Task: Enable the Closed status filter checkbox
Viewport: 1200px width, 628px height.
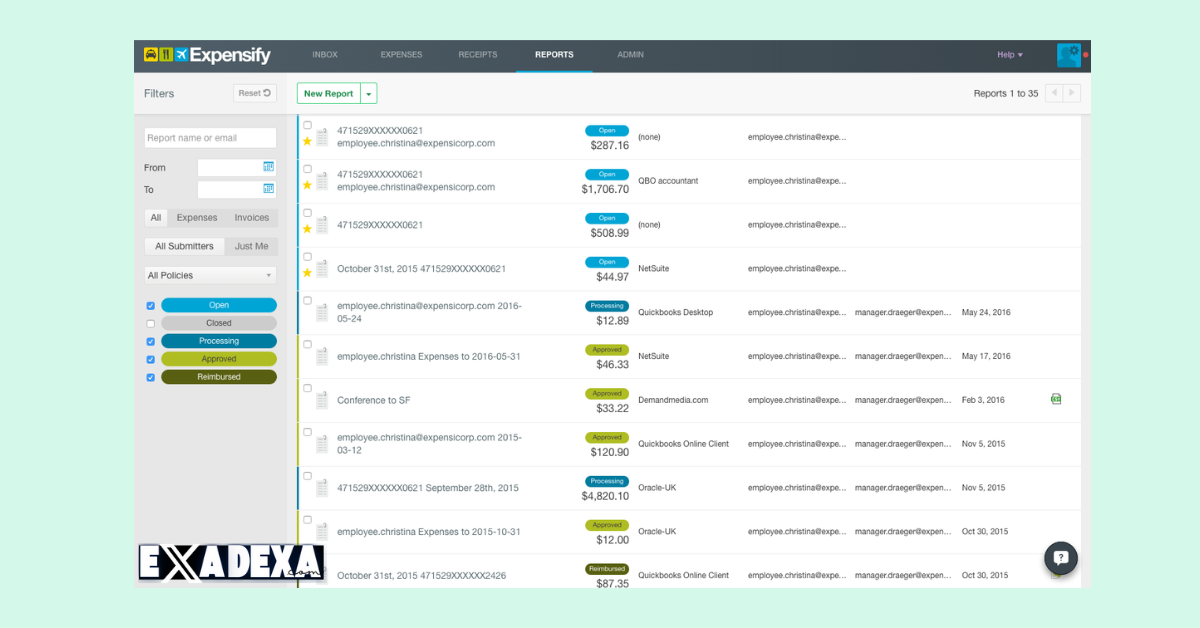Action: pos(150,323)
